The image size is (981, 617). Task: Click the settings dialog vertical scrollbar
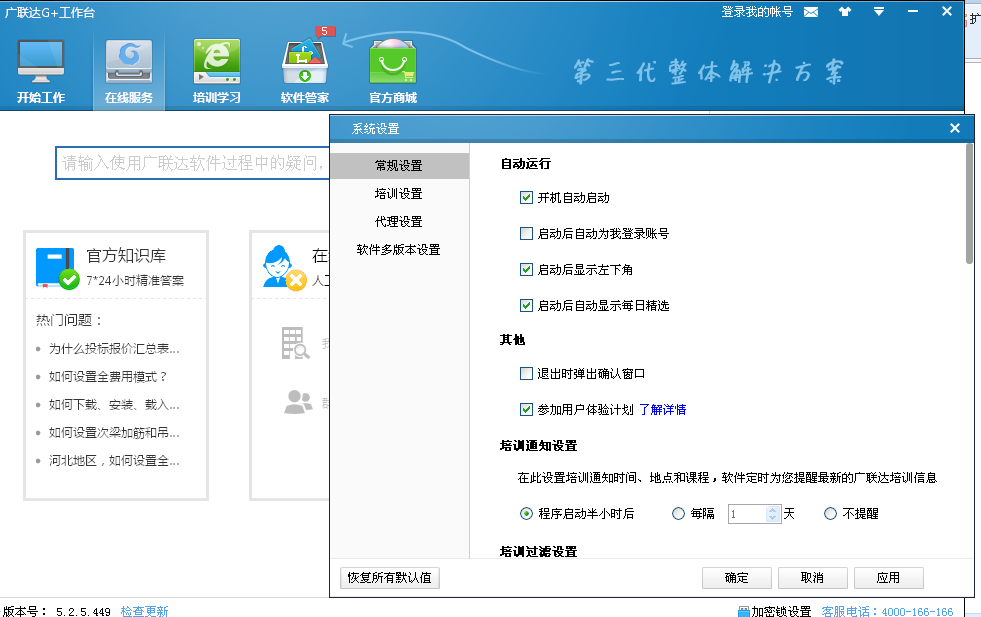click(969, 203)
